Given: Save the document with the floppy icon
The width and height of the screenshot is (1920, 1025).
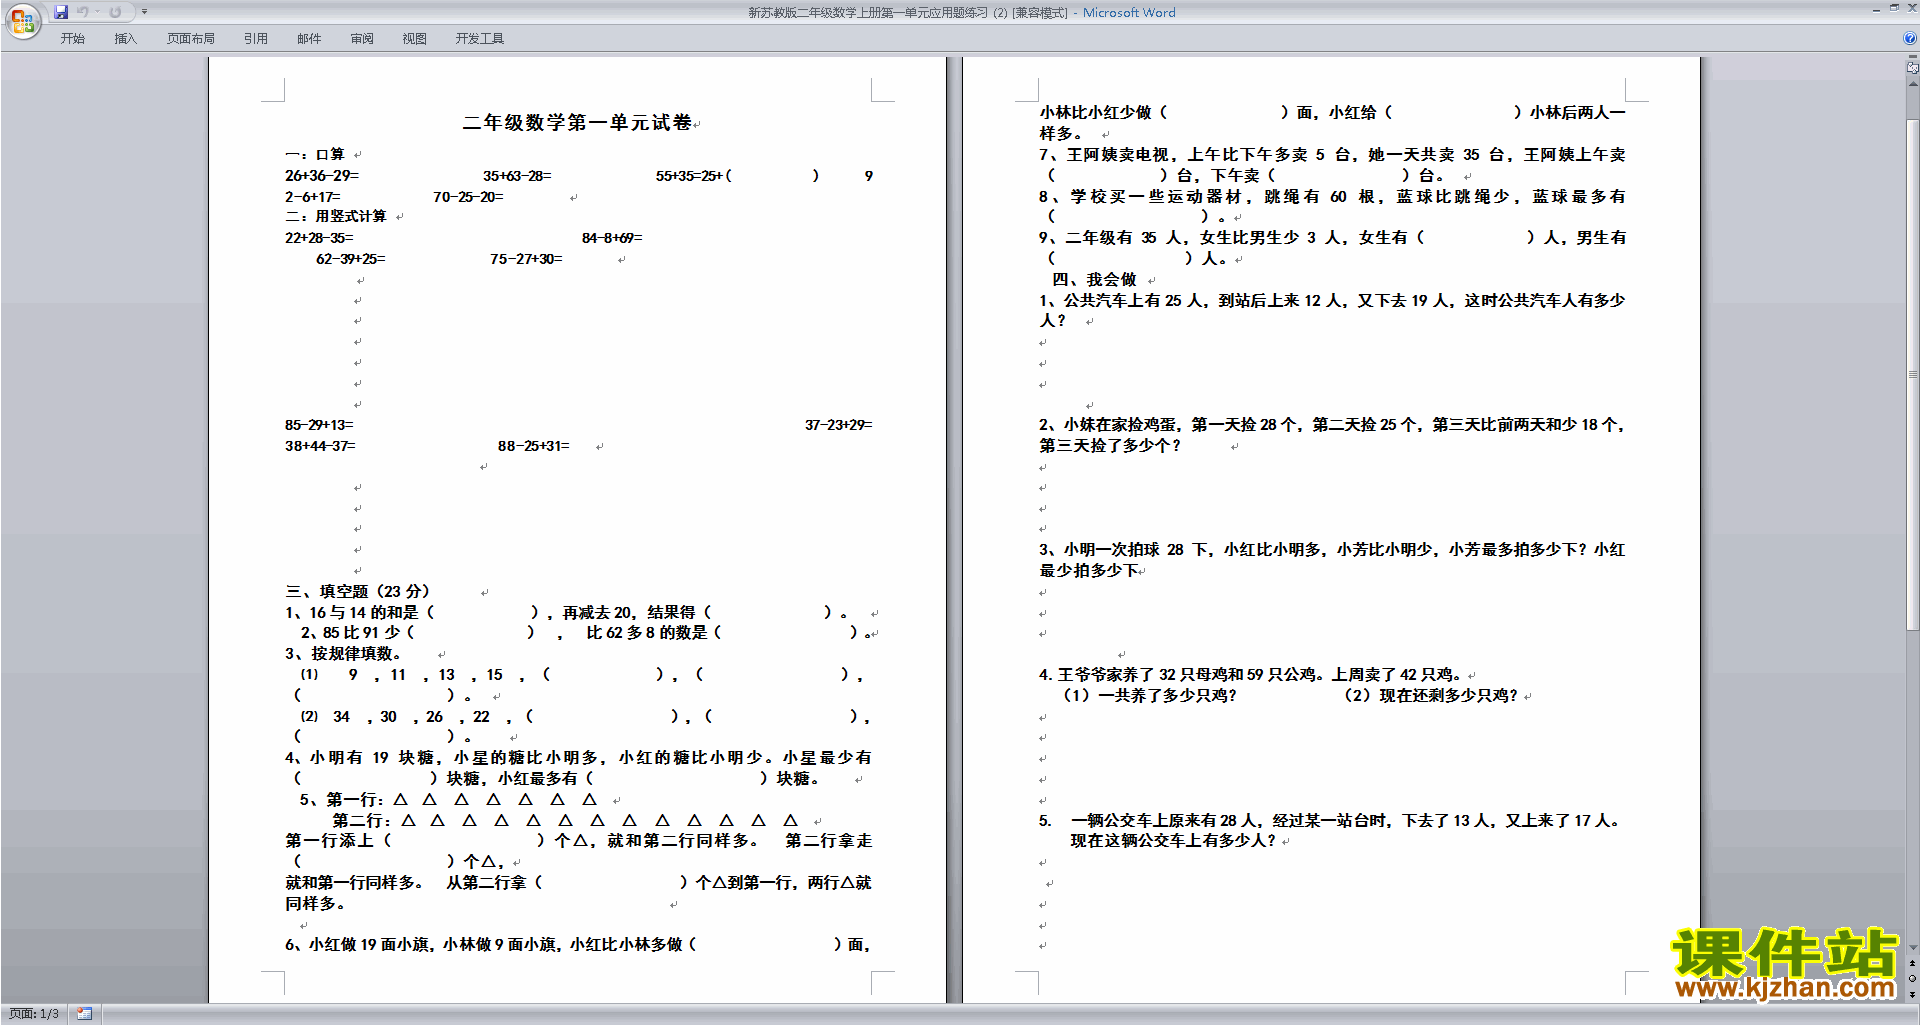Looking at the screenshot, I should coord(61,12).
